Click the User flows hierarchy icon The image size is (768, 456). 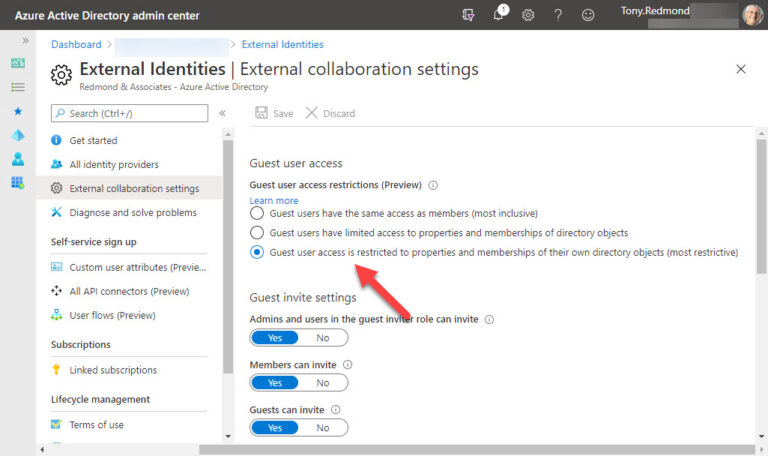click(56, 315)
